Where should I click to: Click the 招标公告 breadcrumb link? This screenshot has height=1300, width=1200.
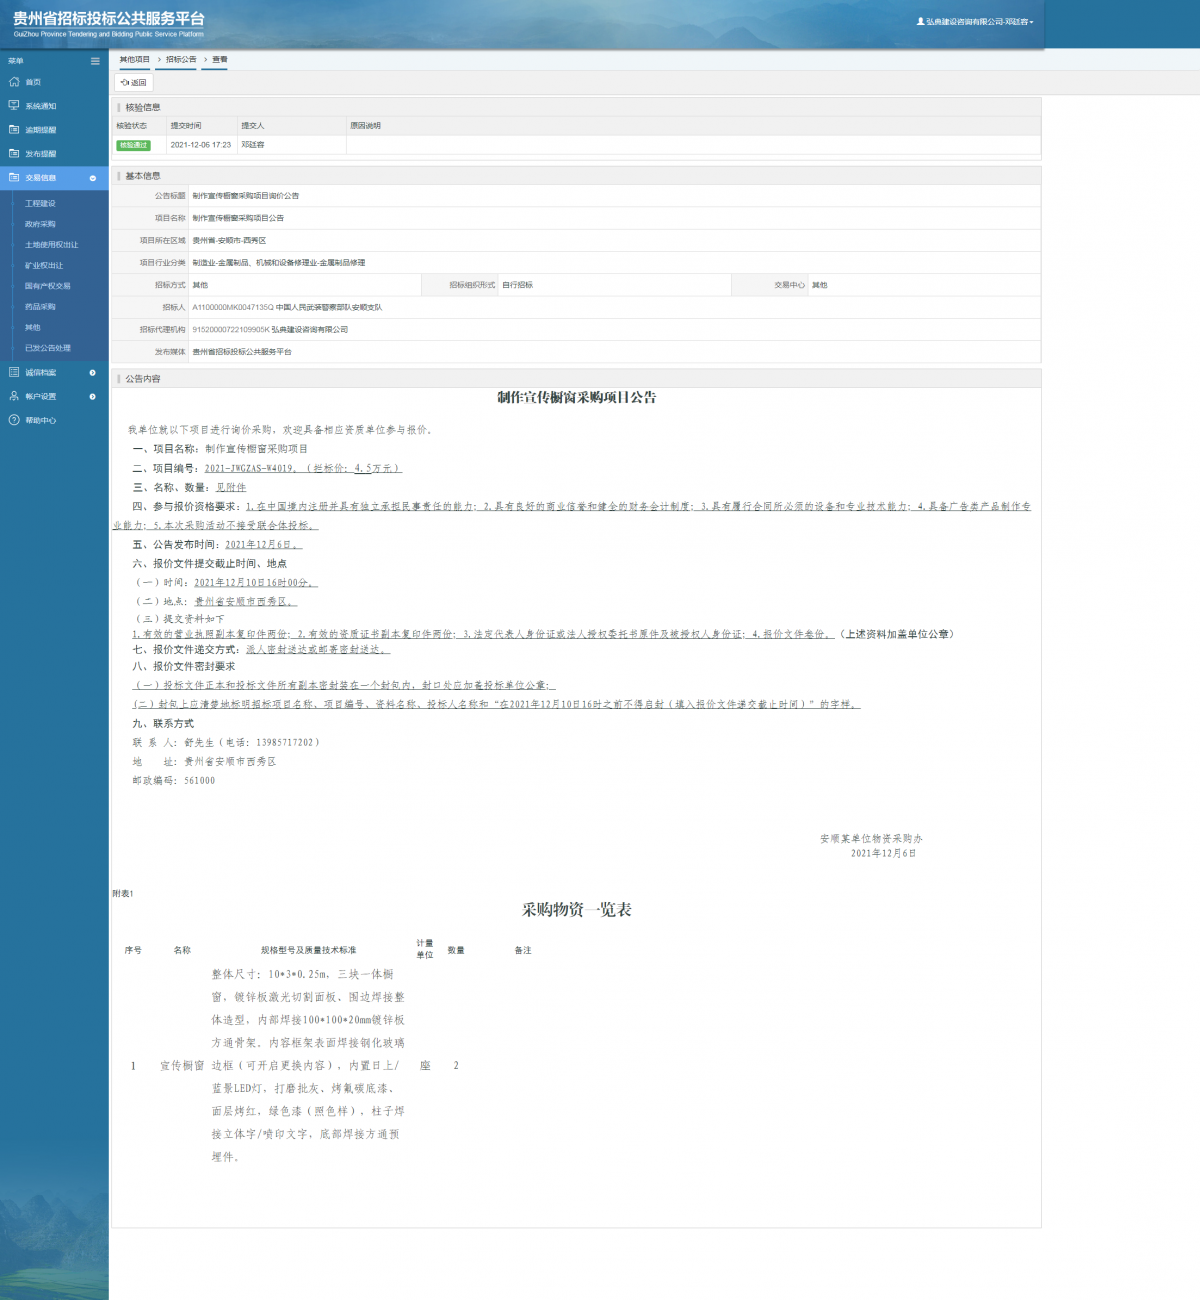181,60
